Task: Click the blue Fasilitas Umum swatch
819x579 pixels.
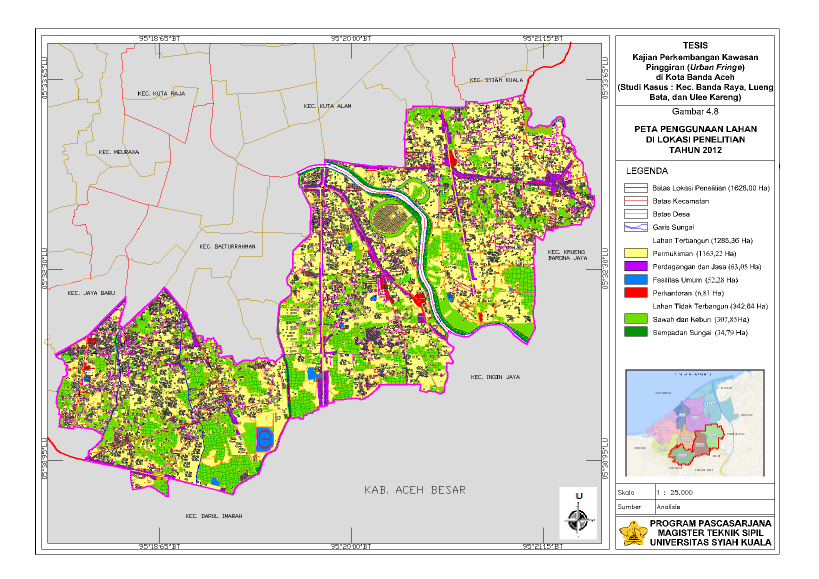Action: [636, 280]
